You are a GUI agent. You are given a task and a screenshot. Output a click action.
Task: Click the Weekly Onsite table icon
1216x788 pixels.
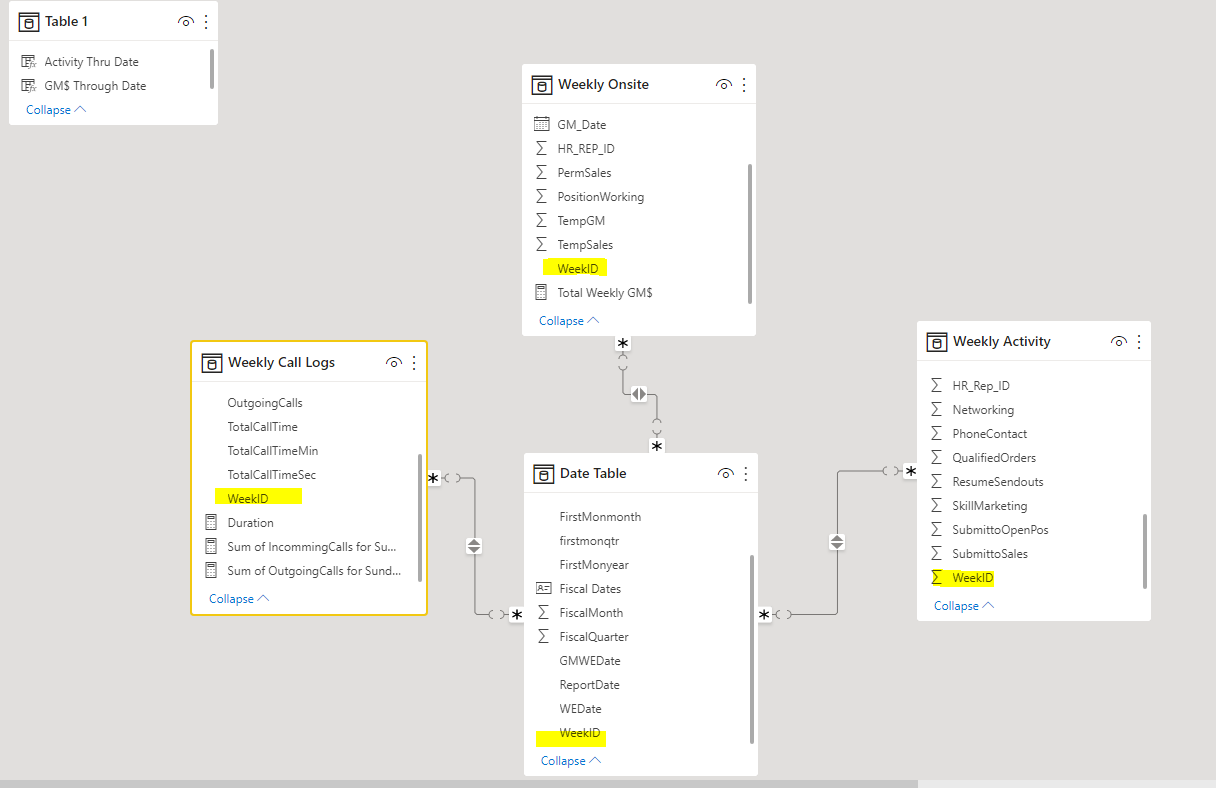(x=541, y=84)
